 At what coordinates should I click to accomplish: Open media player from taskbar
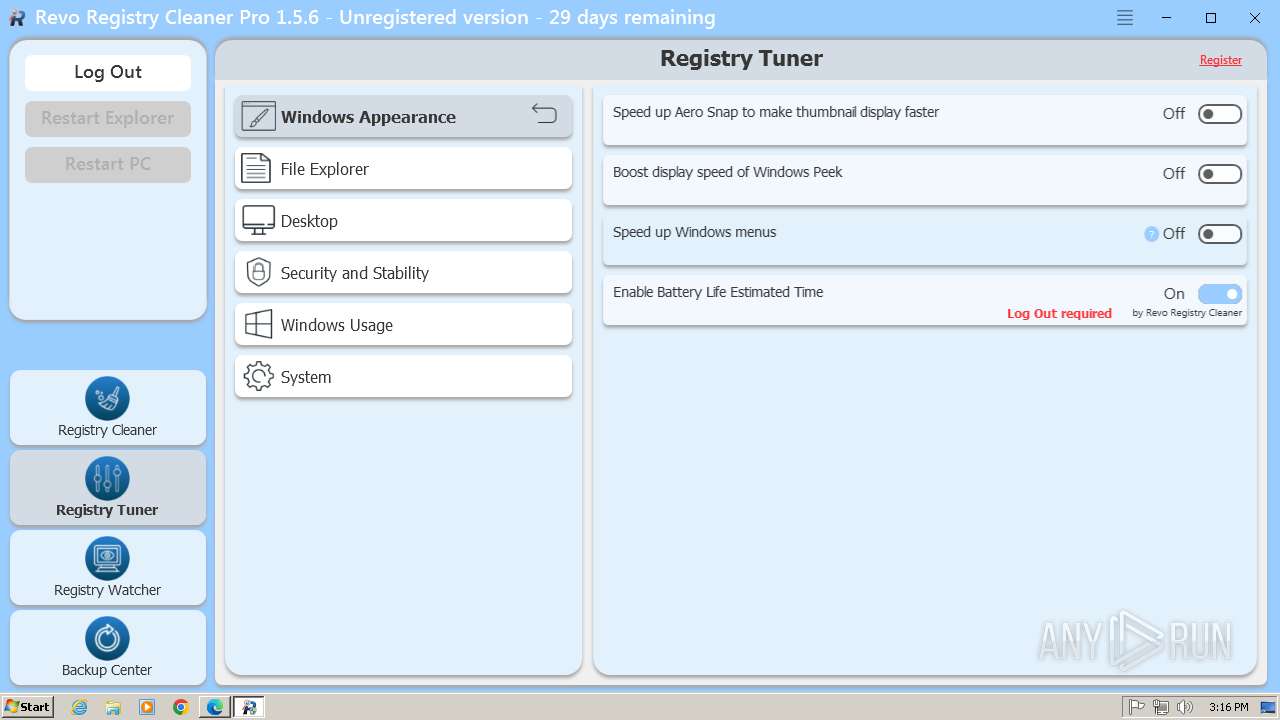(x=147, y=707)
